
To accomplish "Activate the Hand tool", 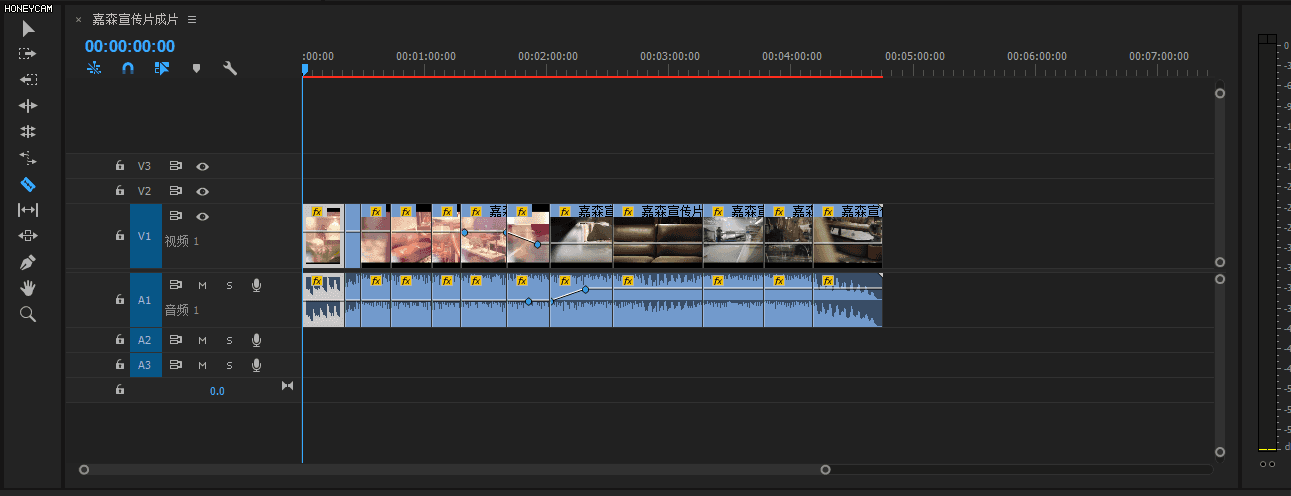I will 28,288.
